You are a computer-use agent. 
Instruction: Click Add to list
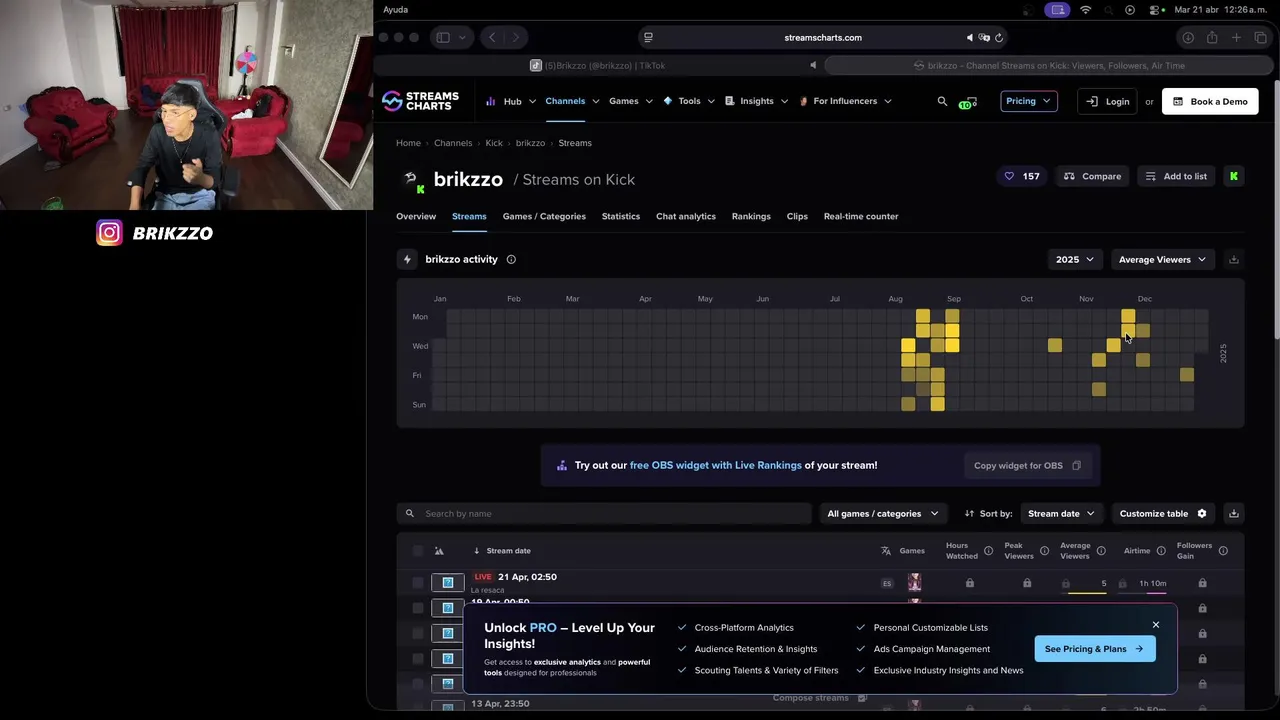coord(1176,176)
